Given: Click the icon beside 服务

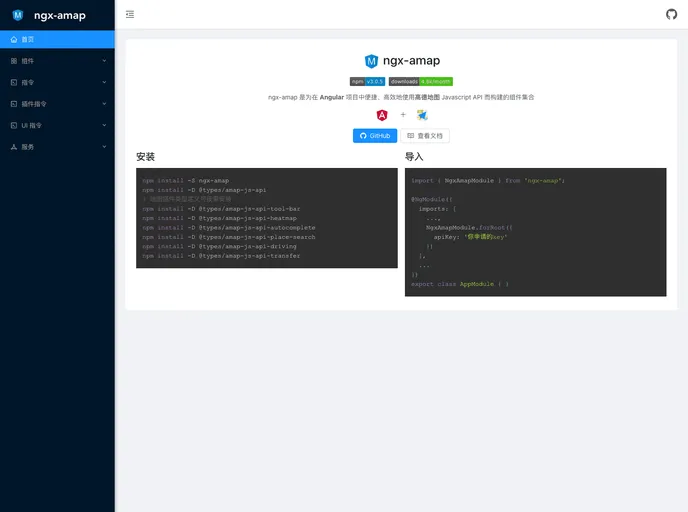Looking at the screenshot, I should point(14,147).
